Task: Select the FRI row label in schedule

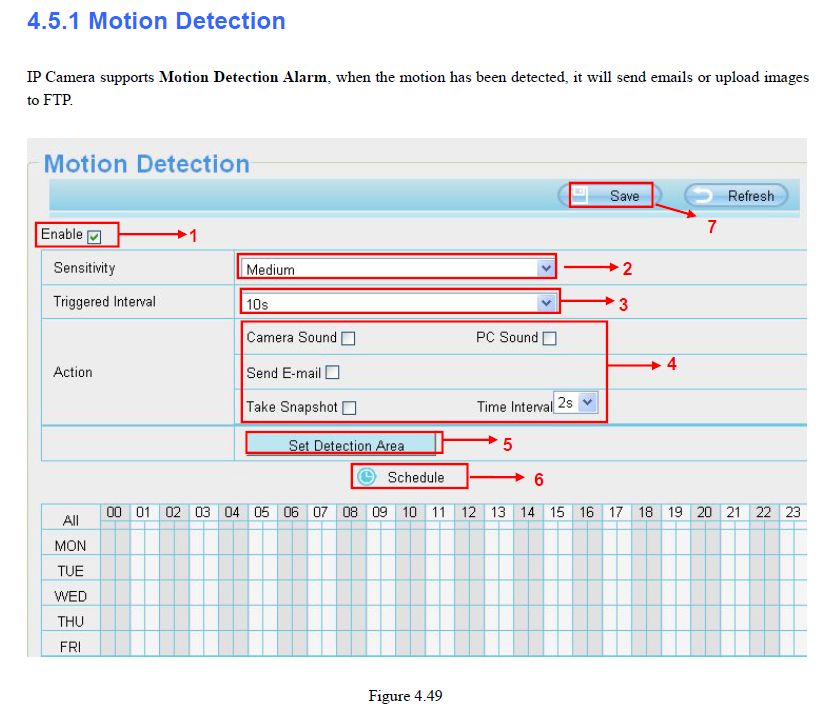Action: 71,647
